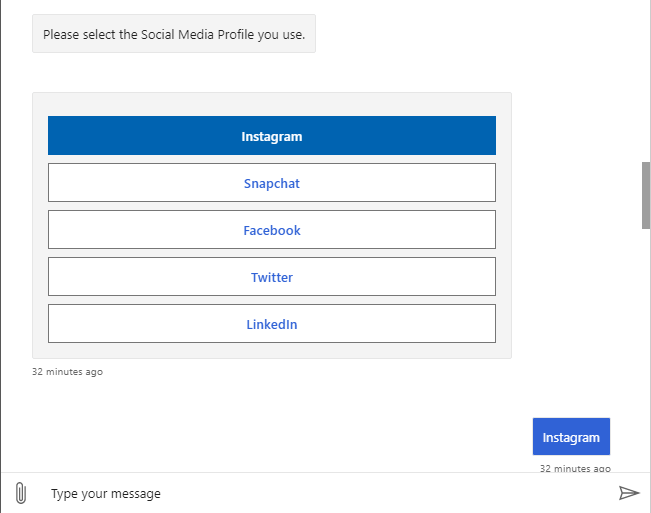Select the highlighted Instagram option in the card
This screenshot has width=651, height=513.
click(x=271, y=136)
